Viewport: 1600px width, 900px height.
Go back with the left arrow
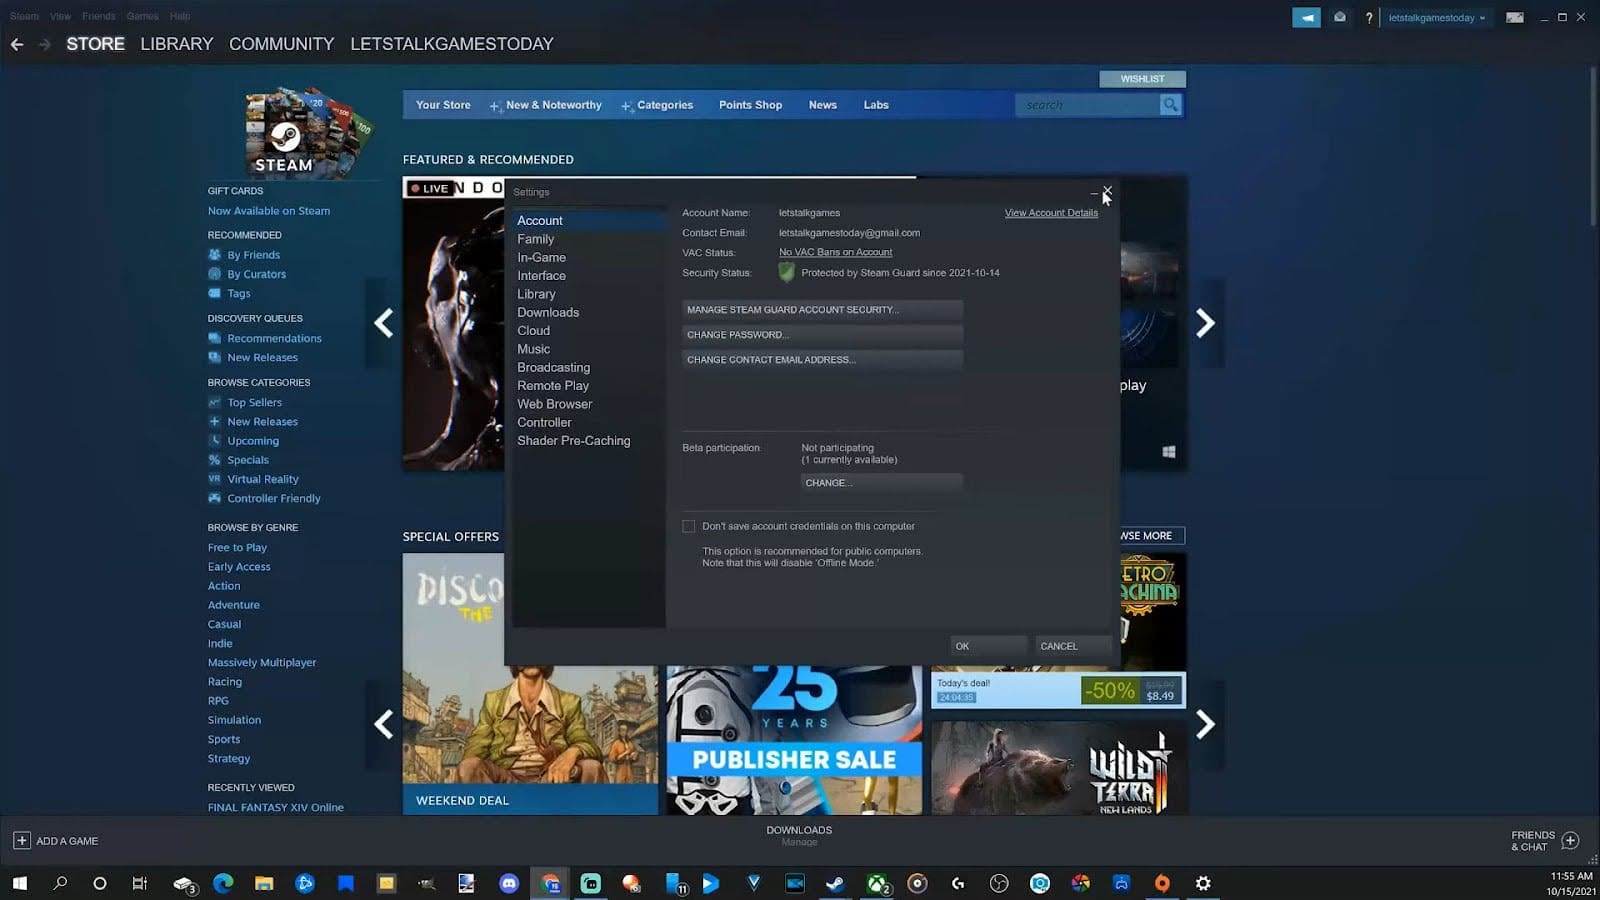tap(17, 44)
